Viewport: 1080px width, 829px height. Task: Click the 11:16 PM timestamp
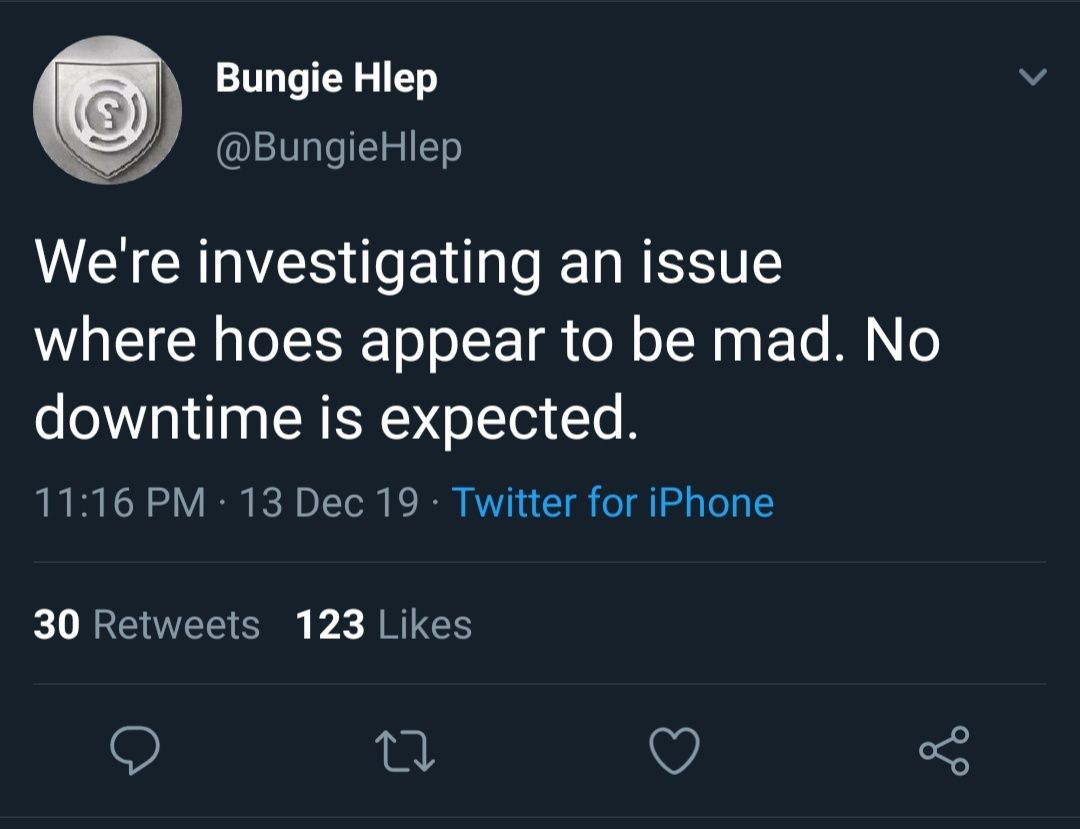(120, 502)
